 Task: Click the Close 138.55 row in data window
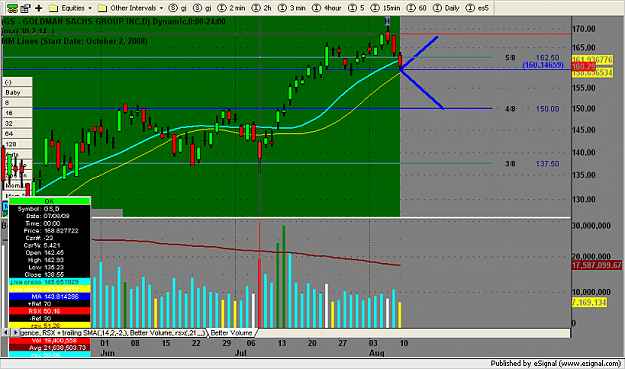tap(49, 275)
